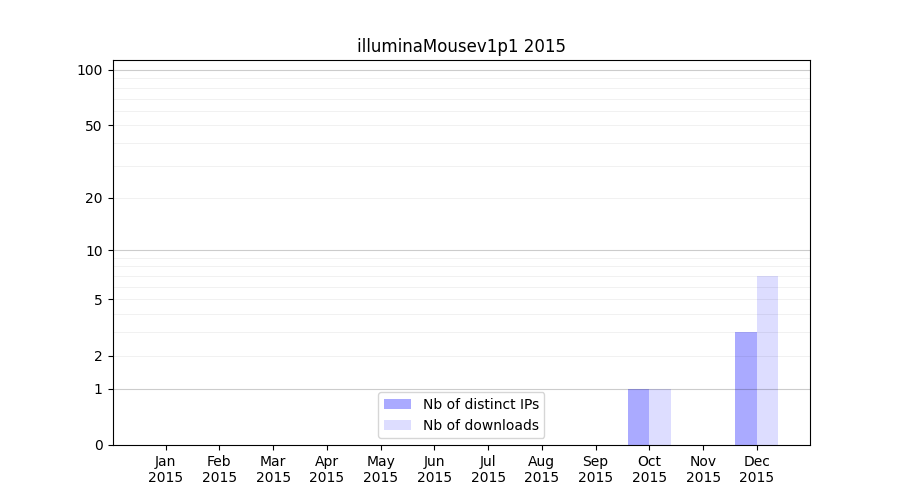This screenshot has width=900, height=500.
Task: Select the 50 y-axis tick label
Action: coord(94,126)
